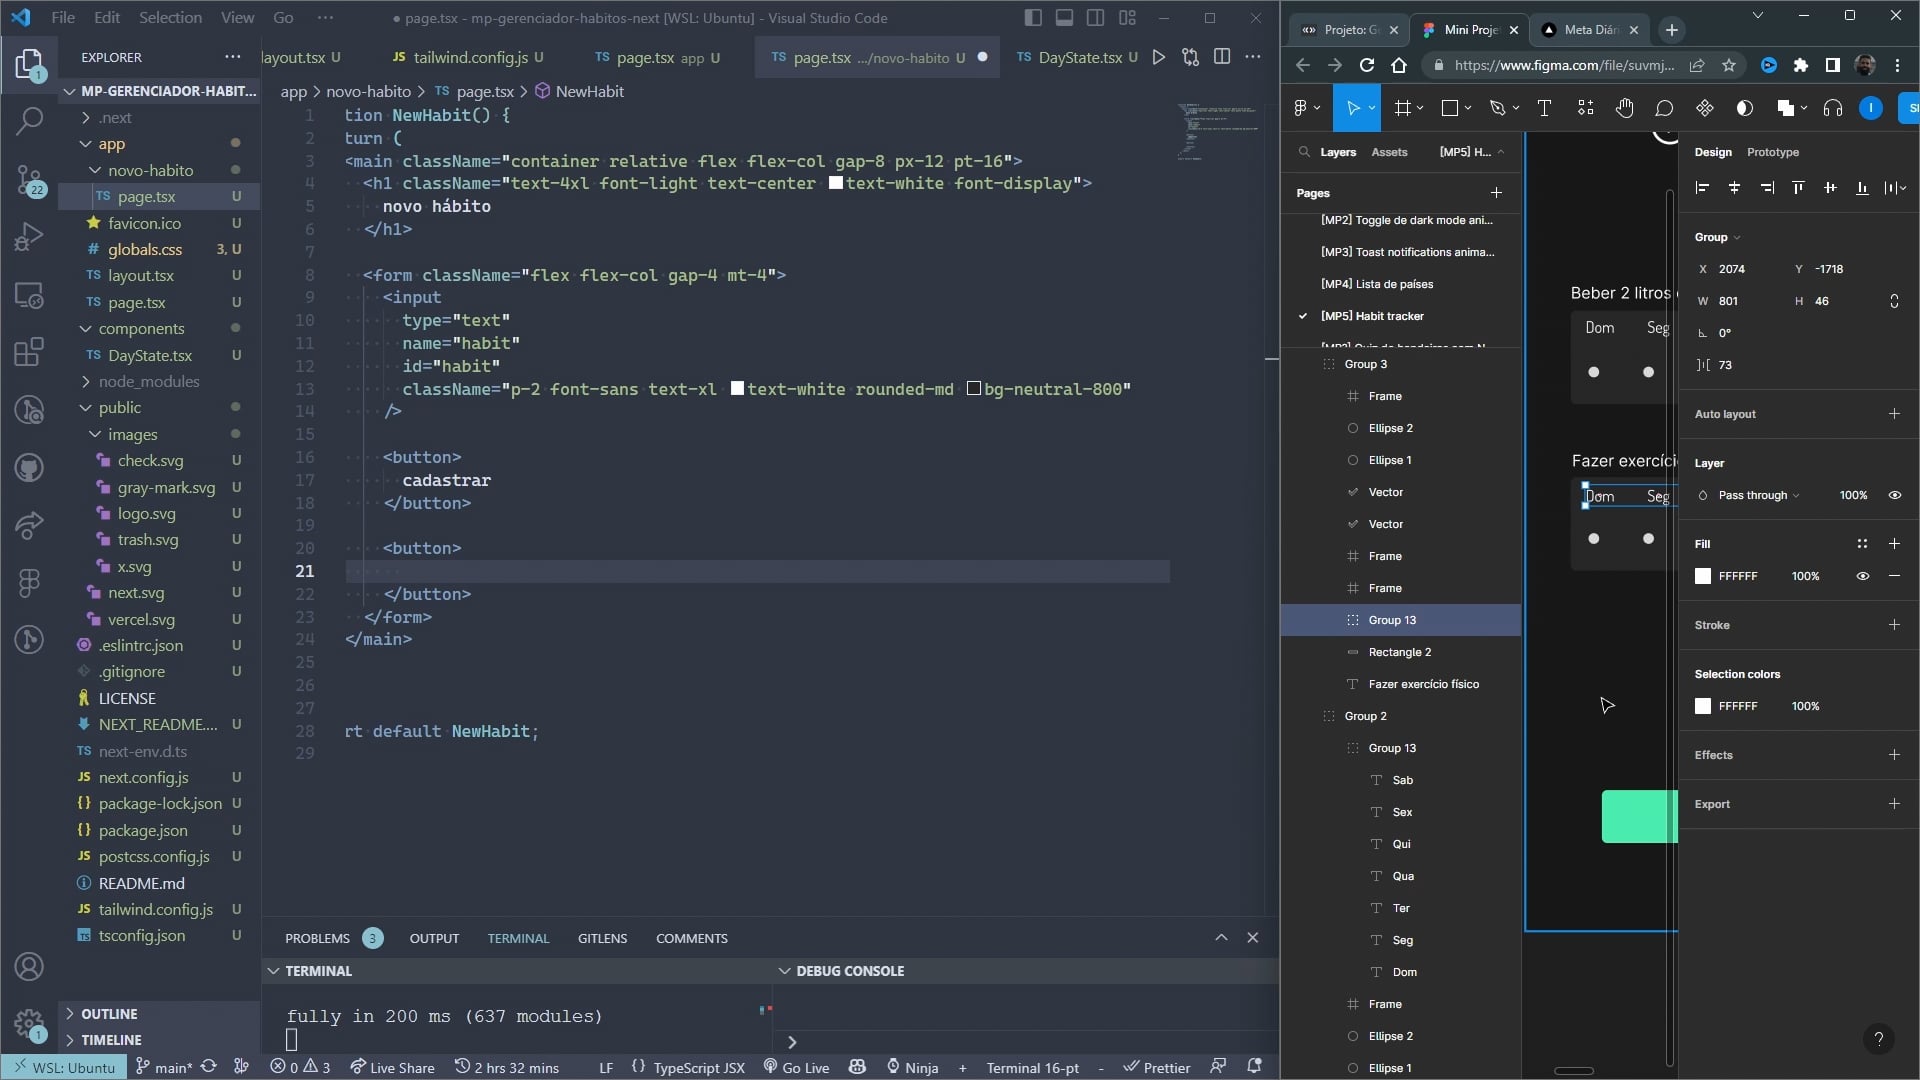The width and height of the screenshot is (1920, 1080).
Task: Select the Figma Hand tool
Action: (x=1624, y=108)
